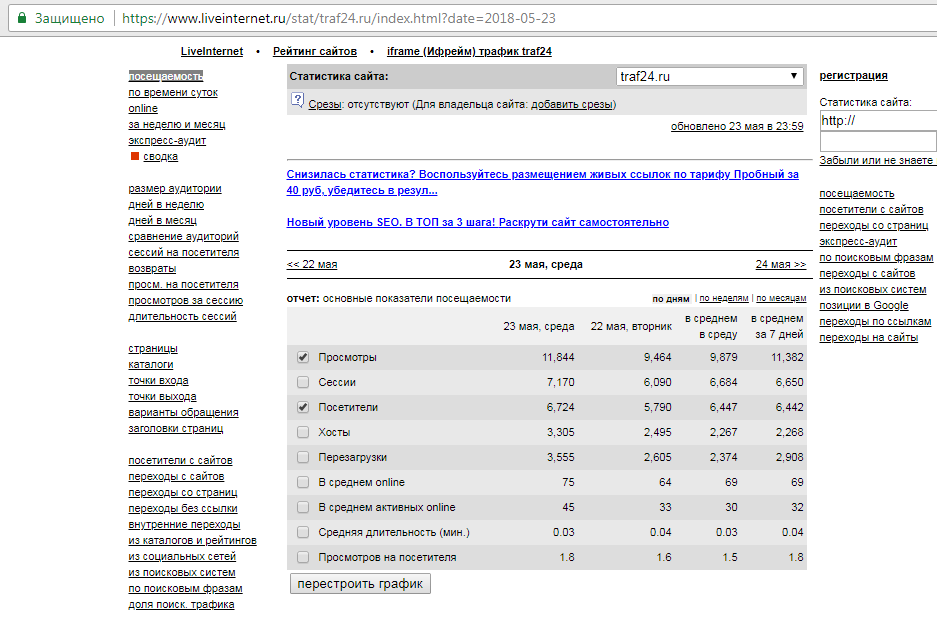Toggle the Посетители checkbox off
This screenshot has height=617, width=937.
coord(303,407)
